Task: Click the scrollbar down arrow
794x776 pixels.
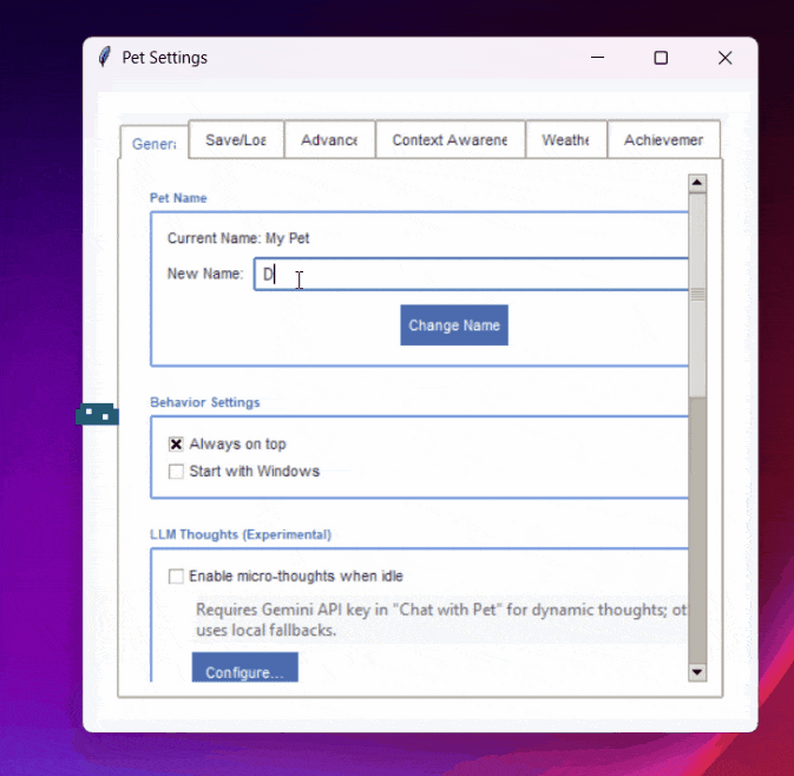Action: coord(697,672)
